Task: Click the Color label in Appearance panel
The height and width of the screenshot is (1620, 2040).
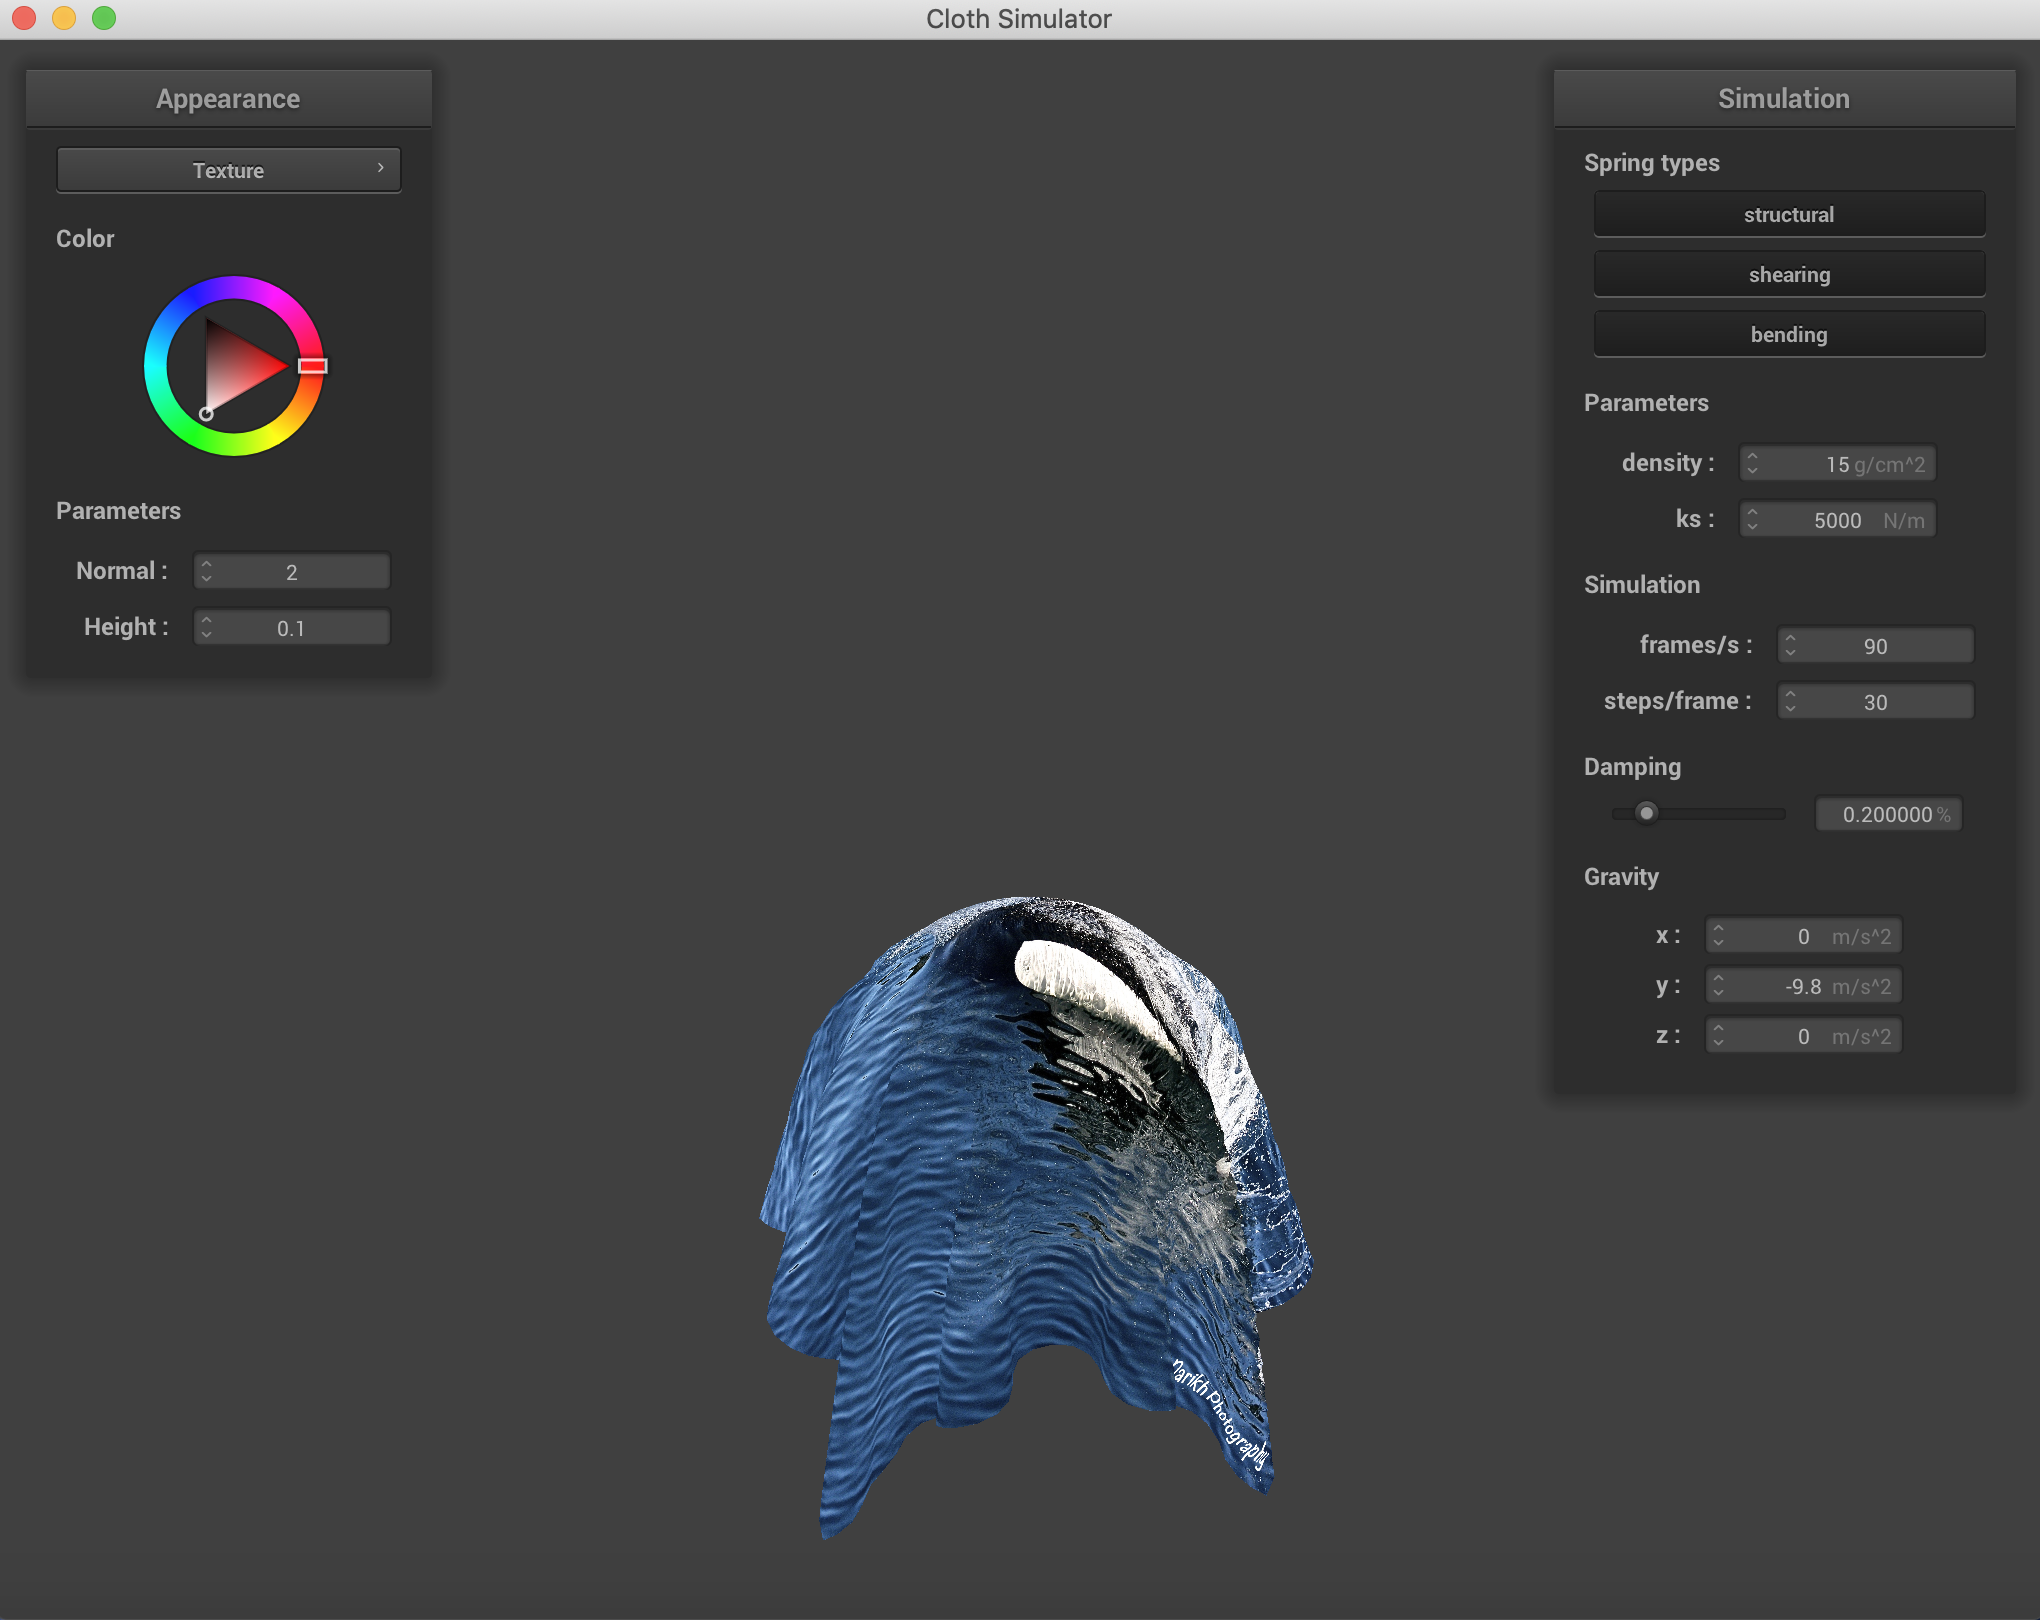Action: coord(85,239)
